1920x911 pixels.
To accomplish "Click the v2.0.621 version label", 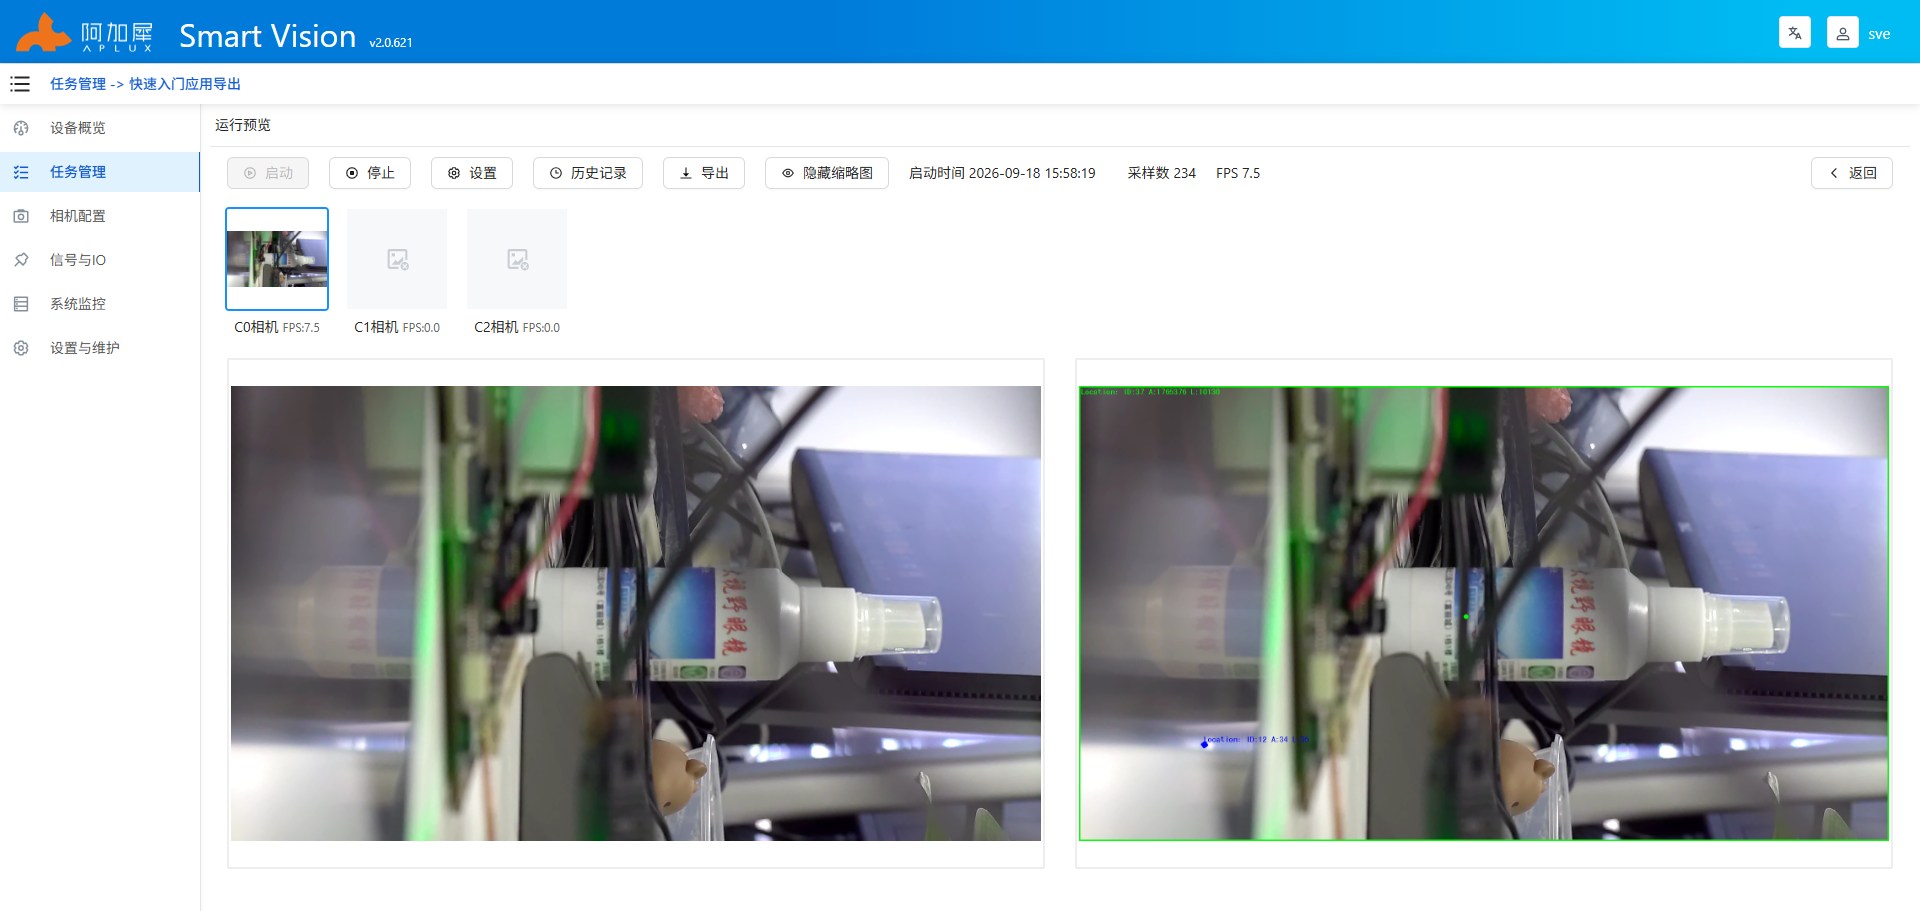I will click(x=391, y=43).
